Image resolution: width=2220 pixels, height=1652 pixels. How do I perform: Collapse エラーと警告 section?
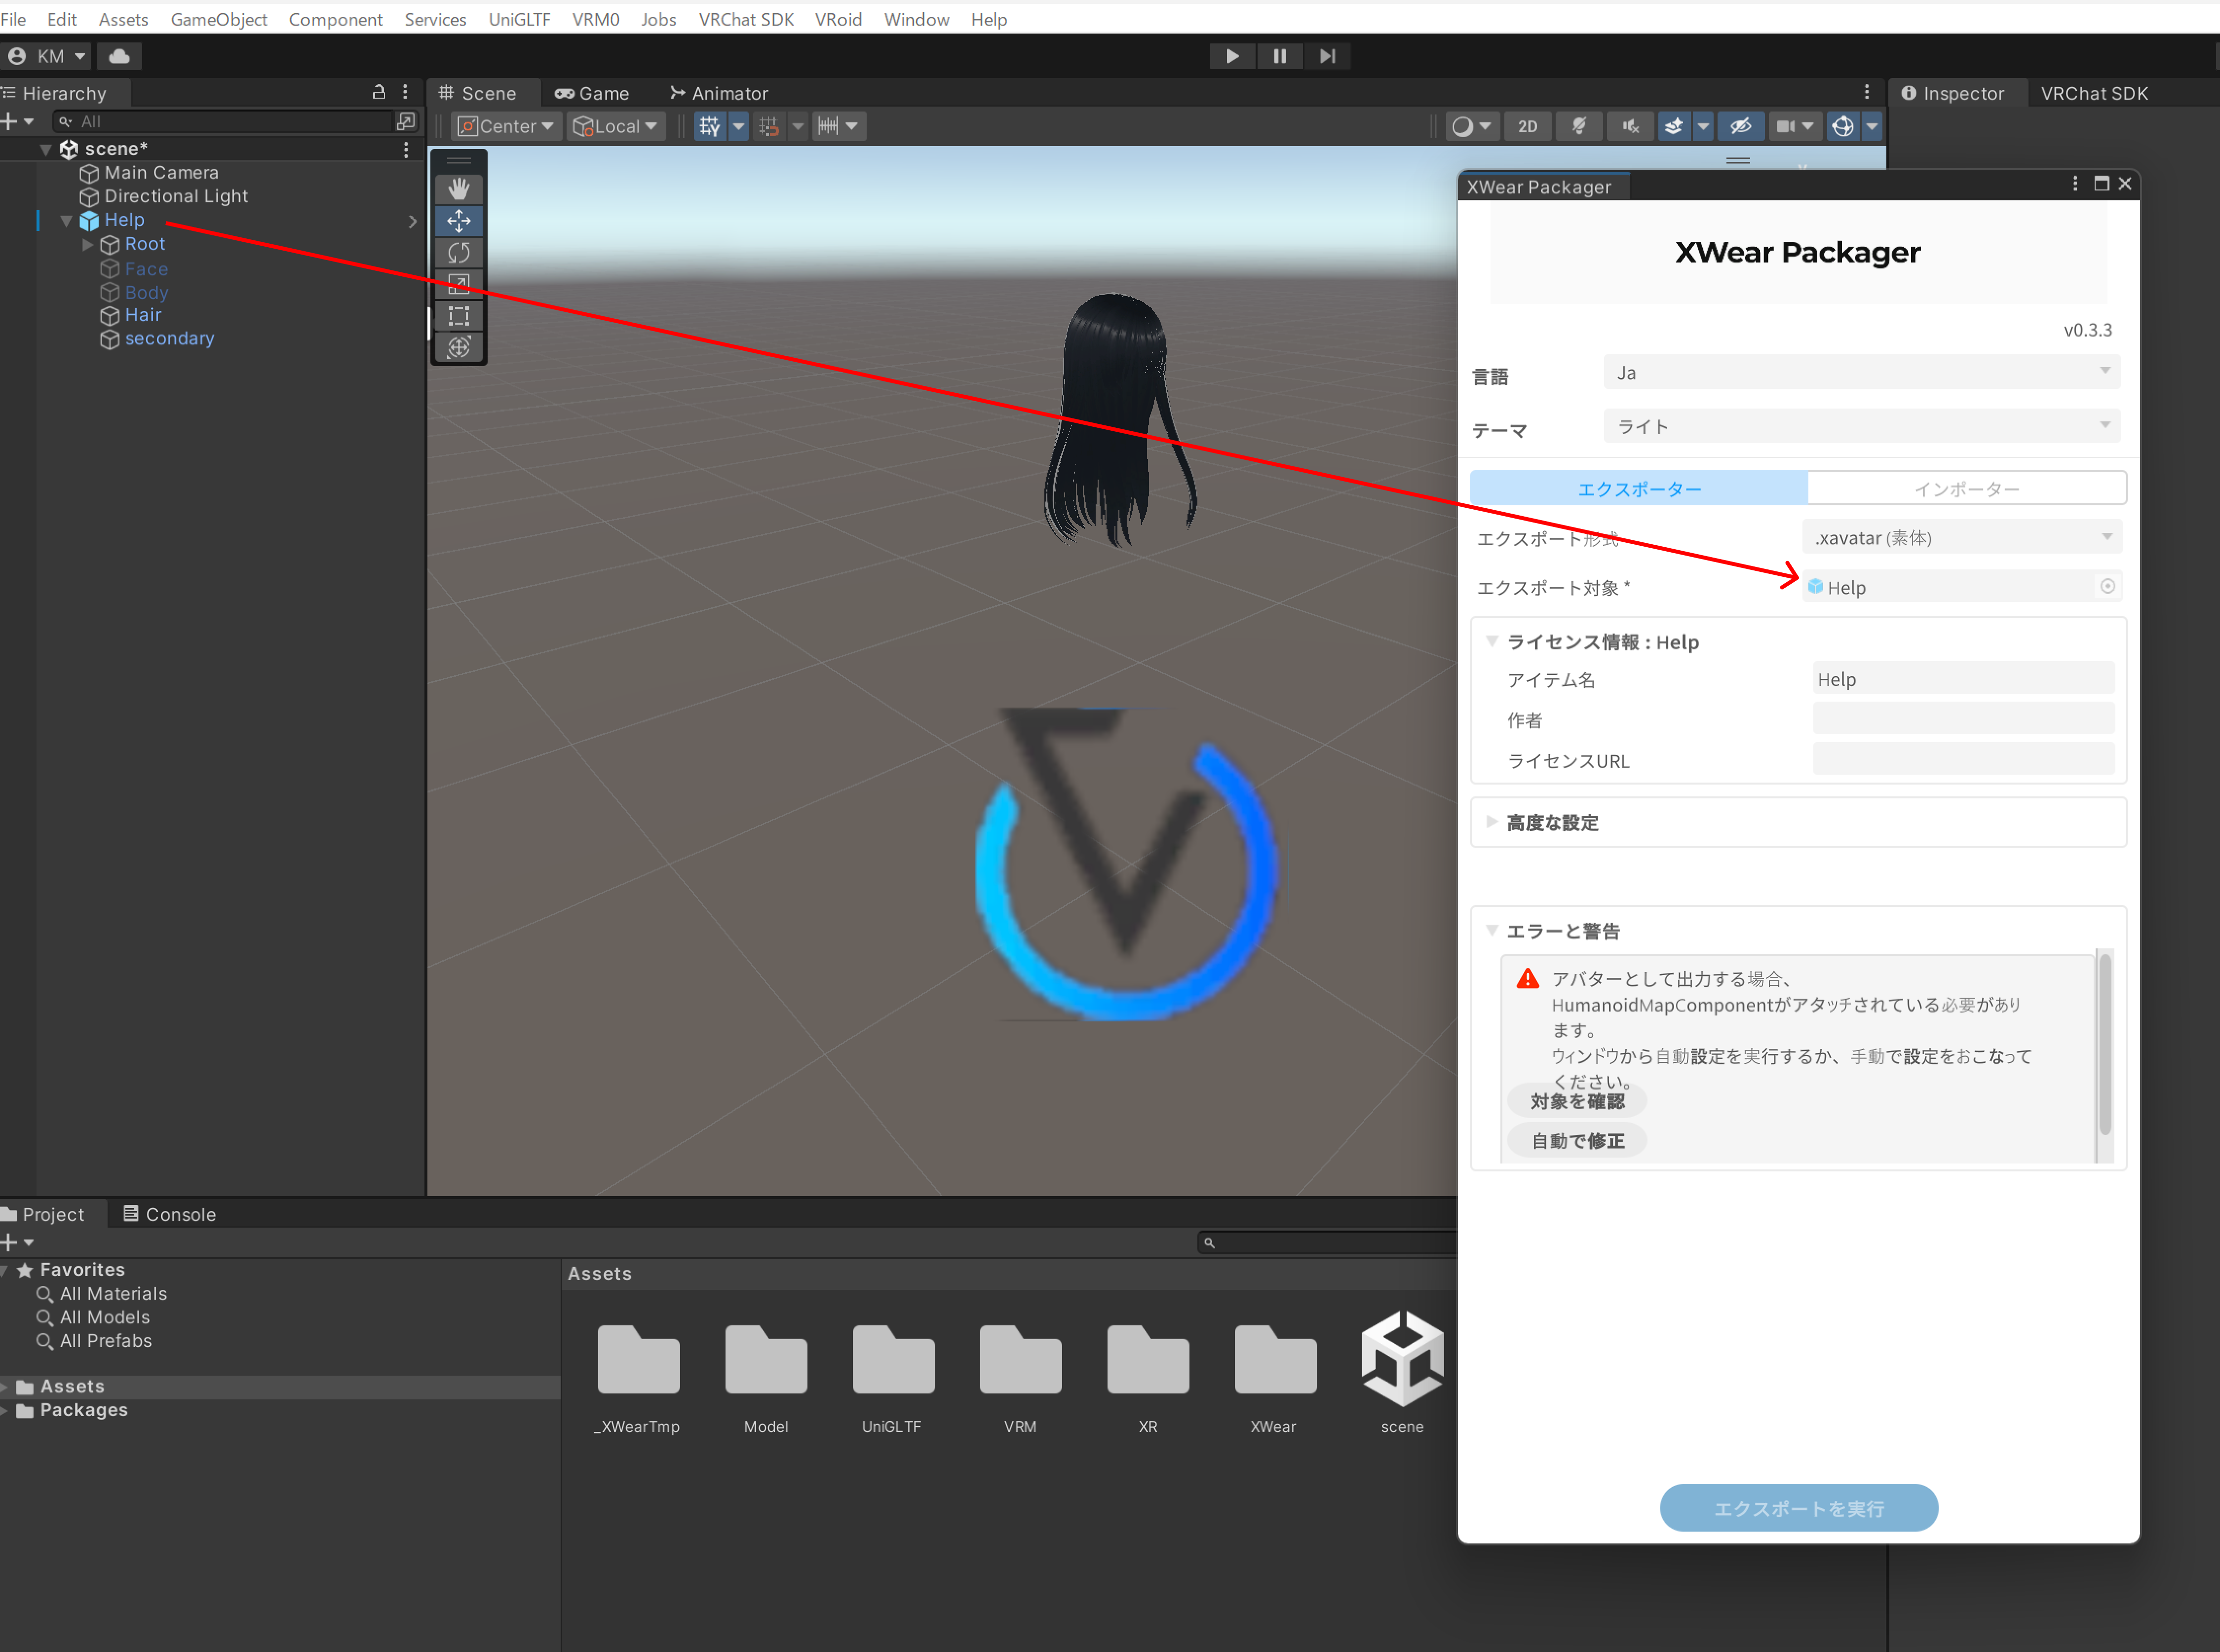point(1492,931)
